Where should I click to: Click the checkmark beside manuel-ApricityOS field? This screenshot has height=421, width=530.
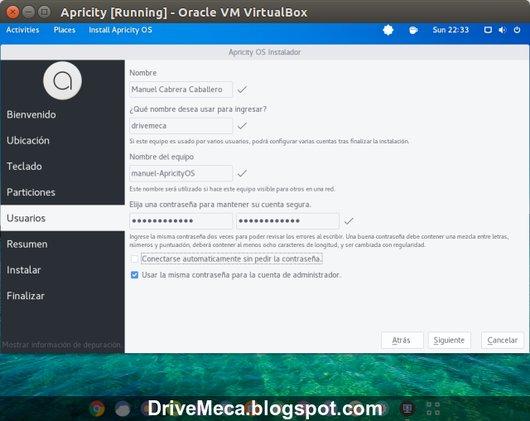[x=242, y=174]
